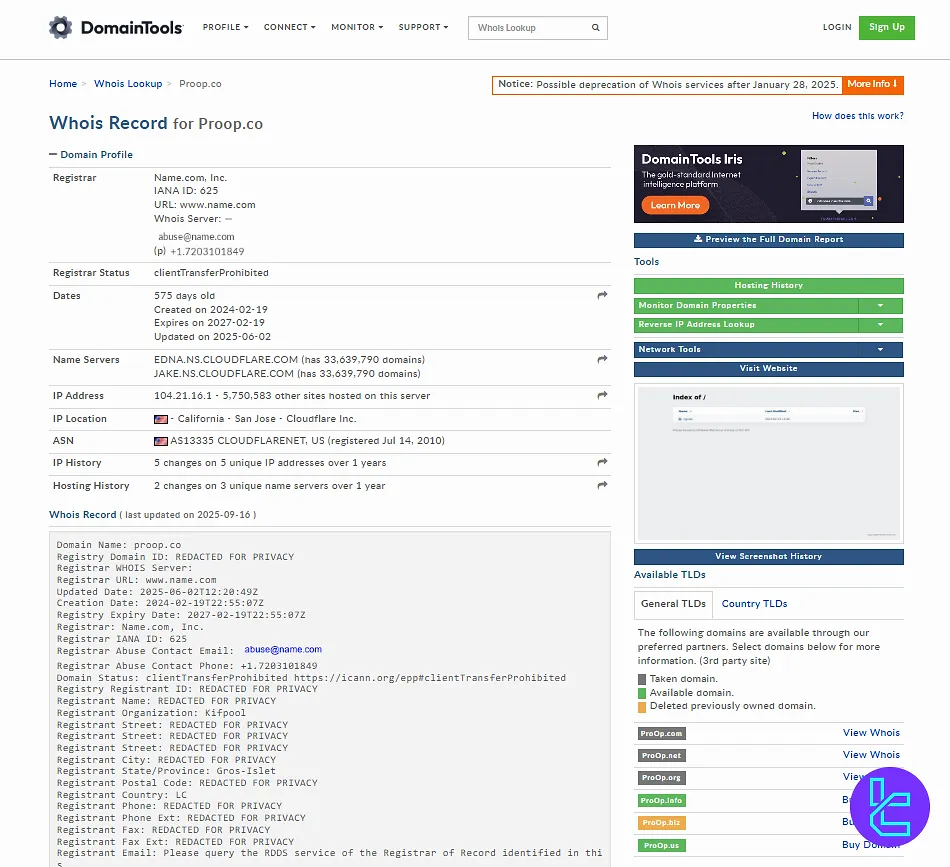Open the Network Tools dropdown

pyautogui.click(x=880, y=350)
